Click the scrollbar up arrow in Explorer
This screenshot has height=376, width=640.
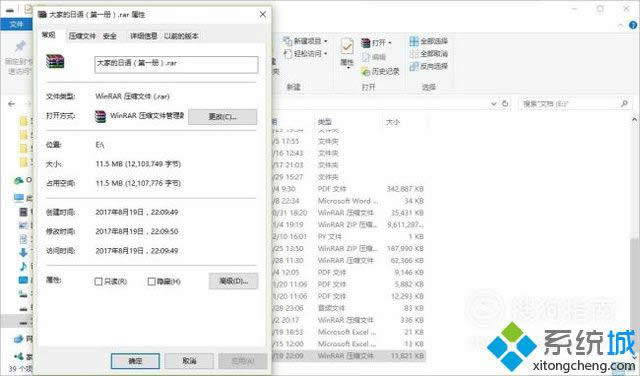635,120
